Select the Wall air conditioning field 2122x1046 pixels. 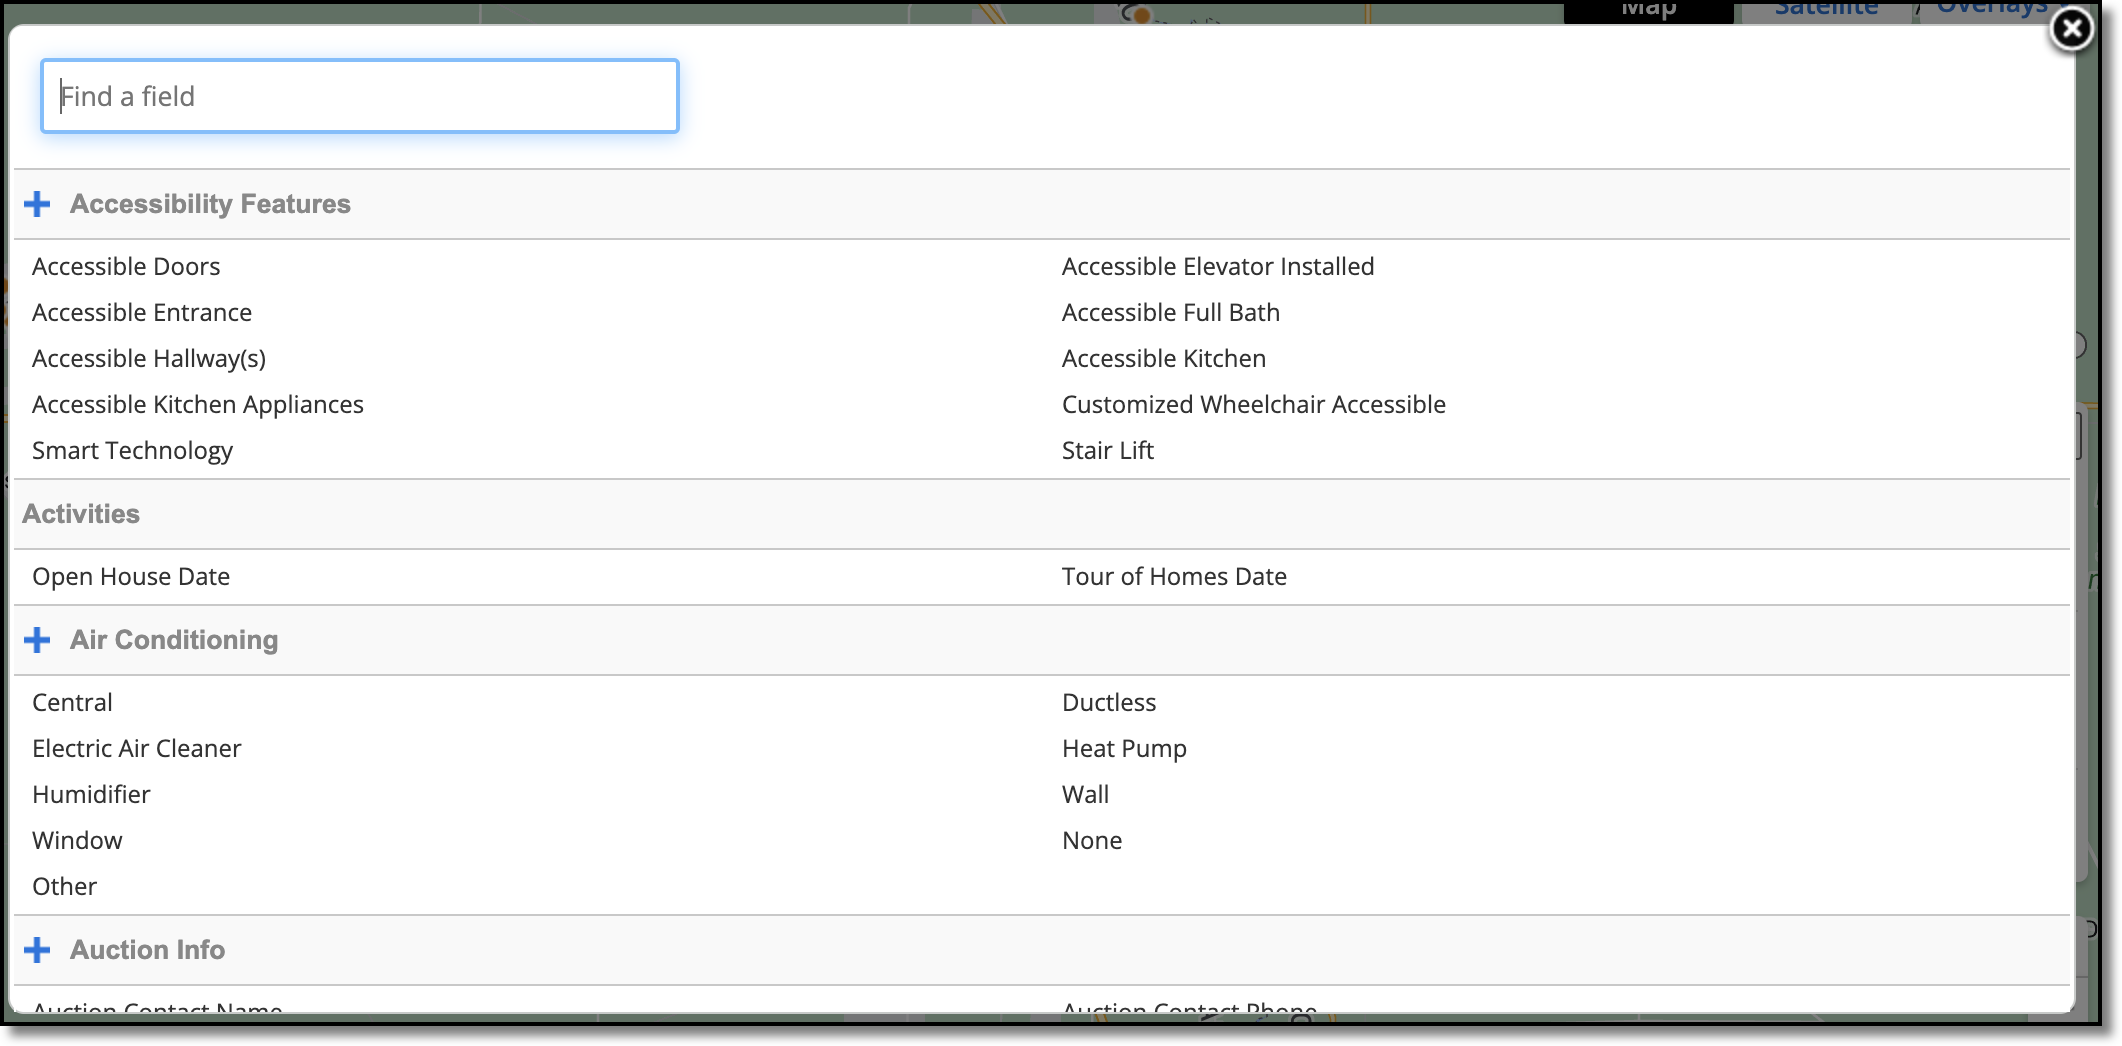pyautogui.click(x=1086, y=795)
